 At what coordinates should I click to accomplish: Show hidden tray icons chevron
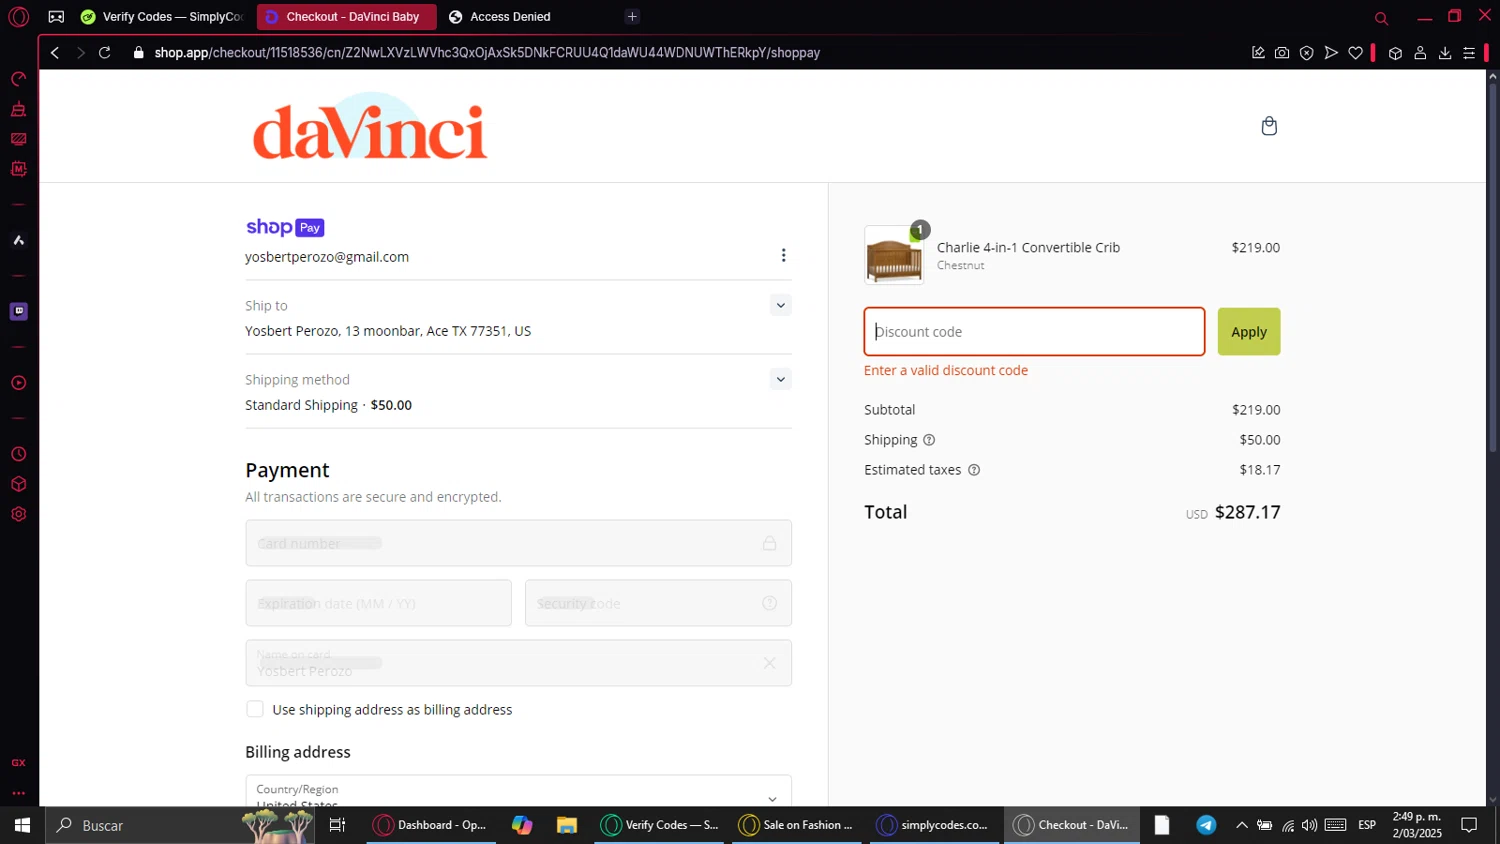click(1241, 825)
